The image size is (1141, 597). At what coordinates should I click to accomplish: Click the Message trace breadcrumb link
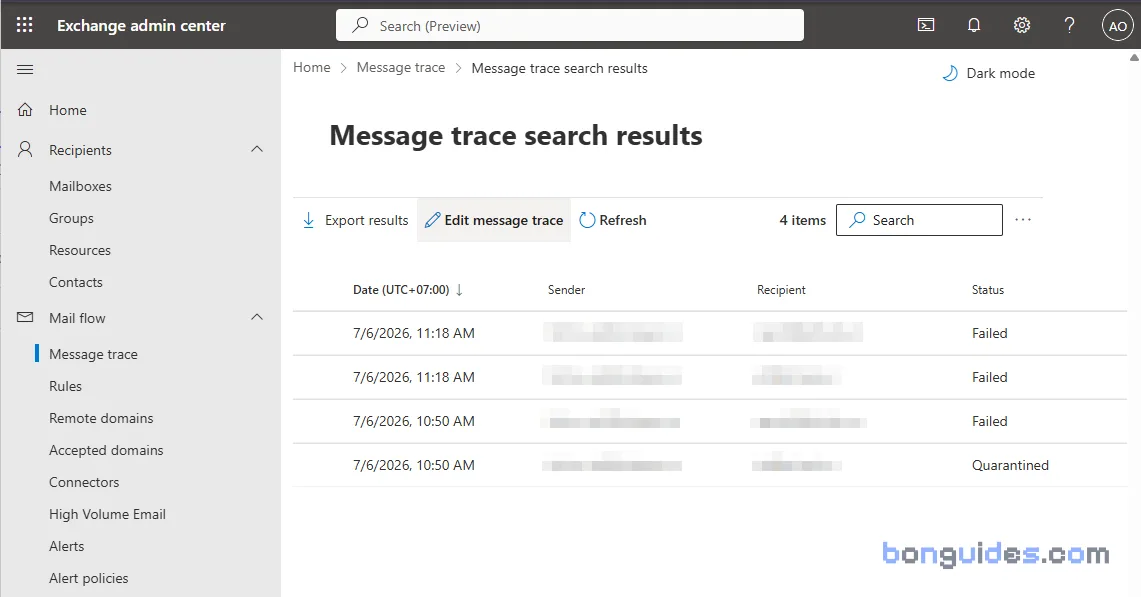(401, 68)
